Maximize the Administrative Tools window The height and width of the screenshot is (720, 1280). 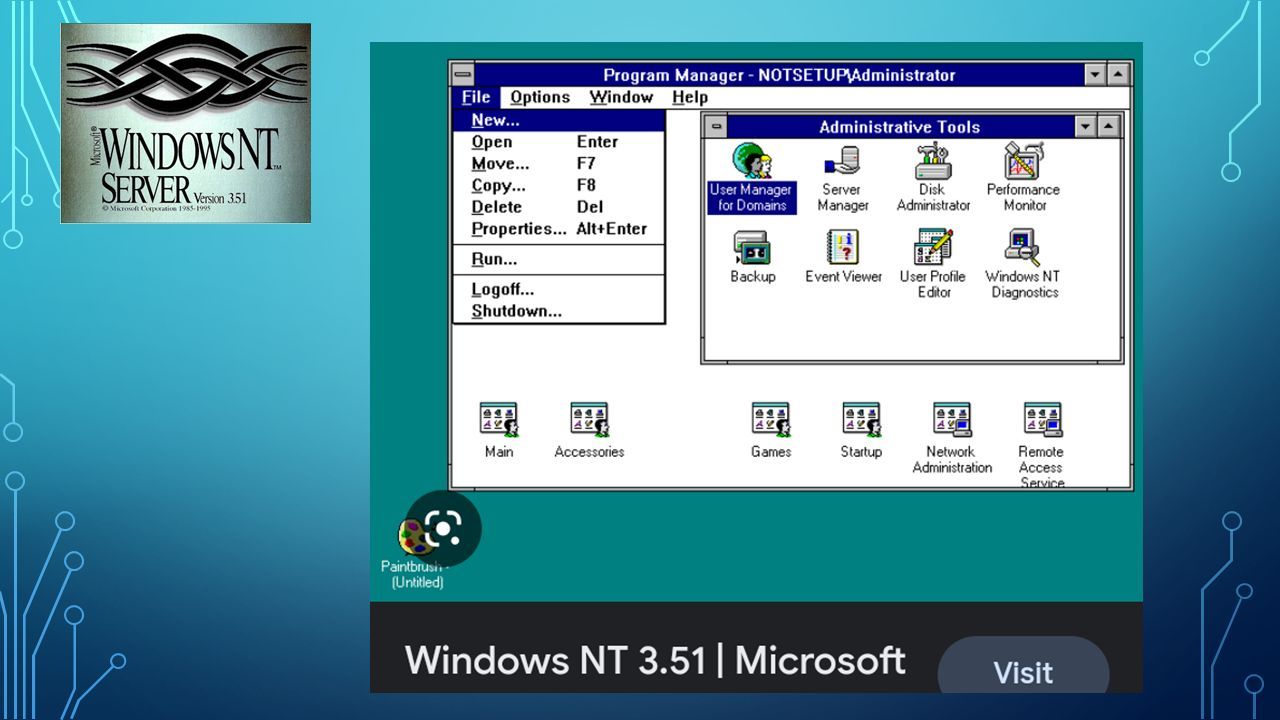click(1109, 127)
